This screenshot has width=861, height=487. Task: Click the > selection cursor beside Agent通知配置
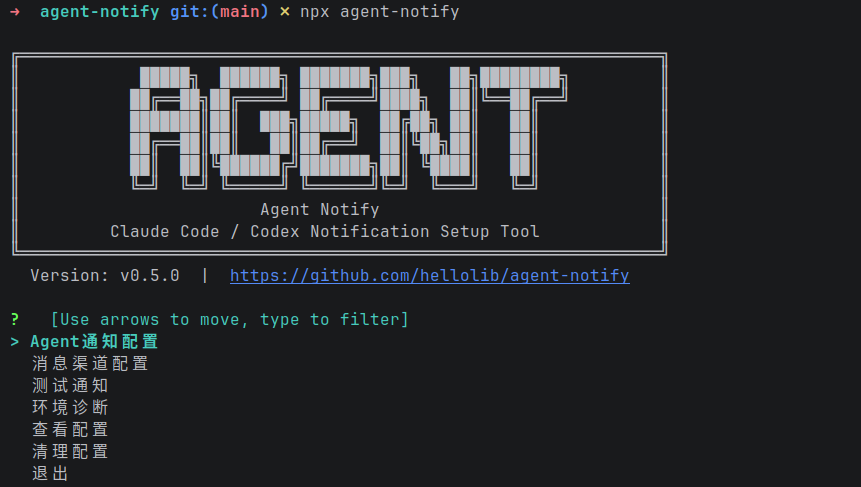click(15, 342)
